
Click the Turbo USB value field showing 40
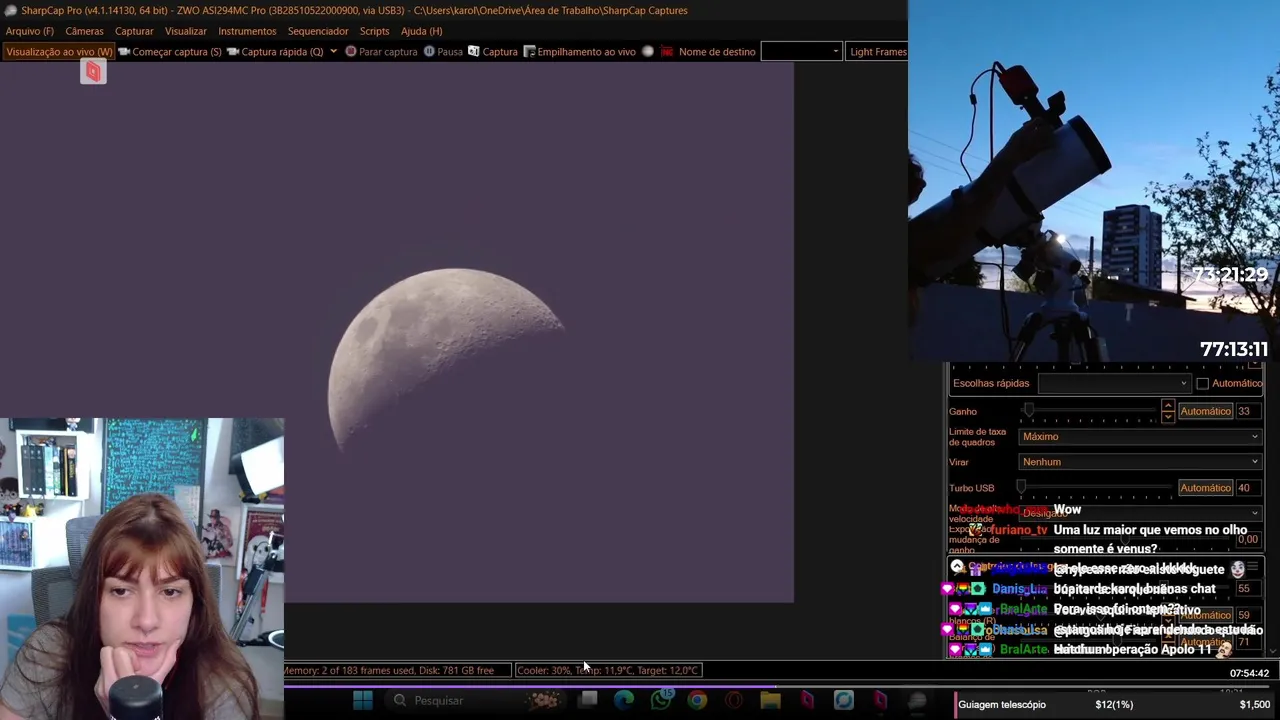click(x=1248, y=488)
